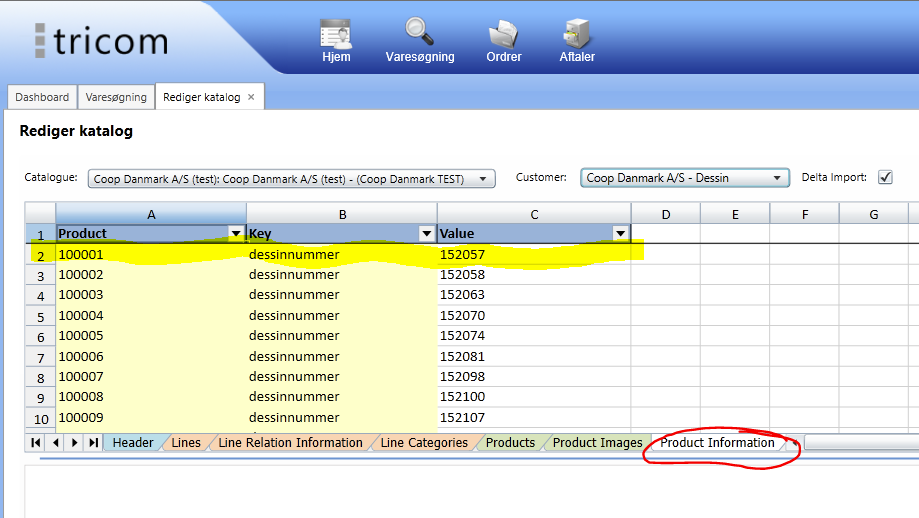Viewport: 919px width, 518px height.
Task: Click the horizontal sheet scrollbar
Action: pos(862,442)
